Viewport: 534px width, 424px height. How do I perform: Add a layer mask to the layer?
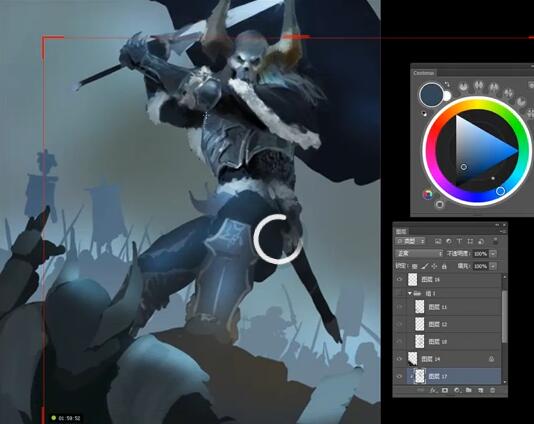pyautogui.click(x=445, y=390)
